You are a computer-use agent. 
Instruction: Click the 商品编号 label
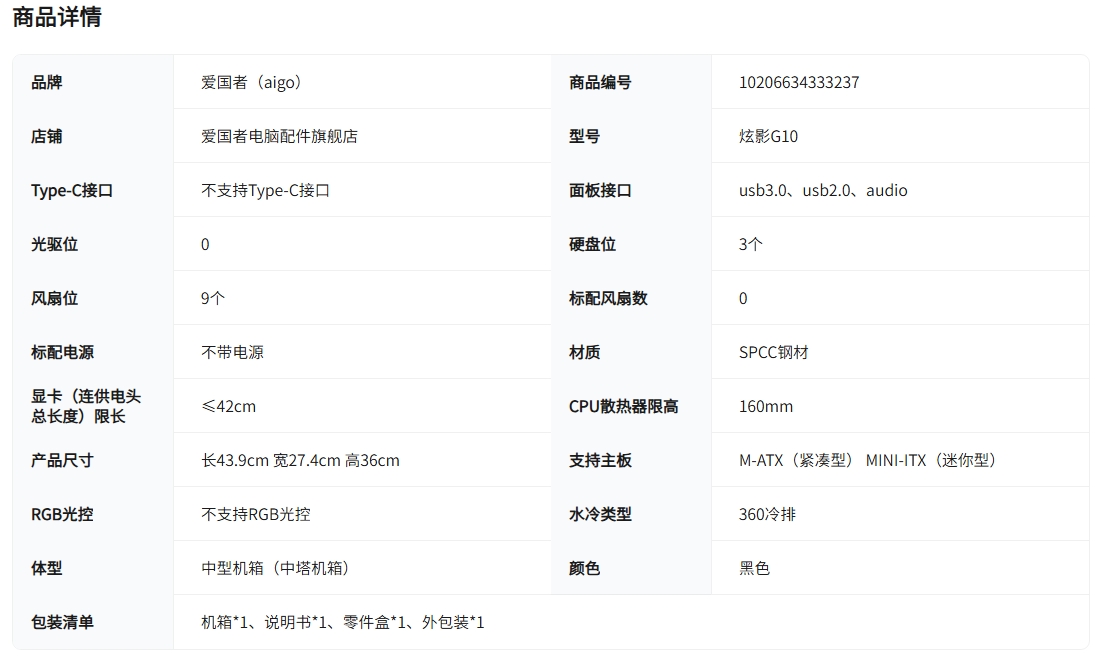pyautogui.click(x=600, y=83)
